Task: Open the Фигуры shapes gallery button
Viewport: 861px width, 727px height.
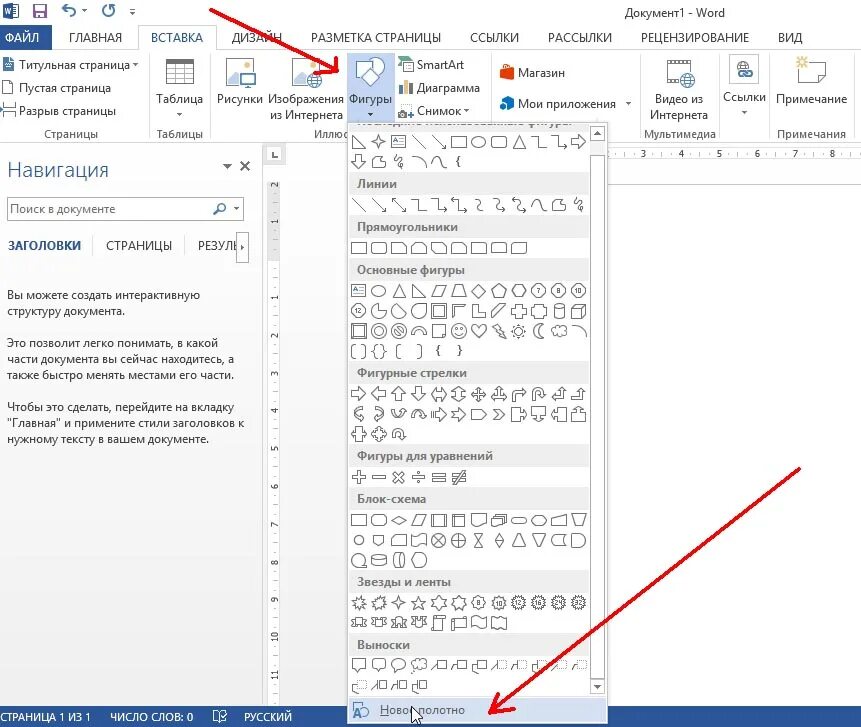Action: (371, 87)
